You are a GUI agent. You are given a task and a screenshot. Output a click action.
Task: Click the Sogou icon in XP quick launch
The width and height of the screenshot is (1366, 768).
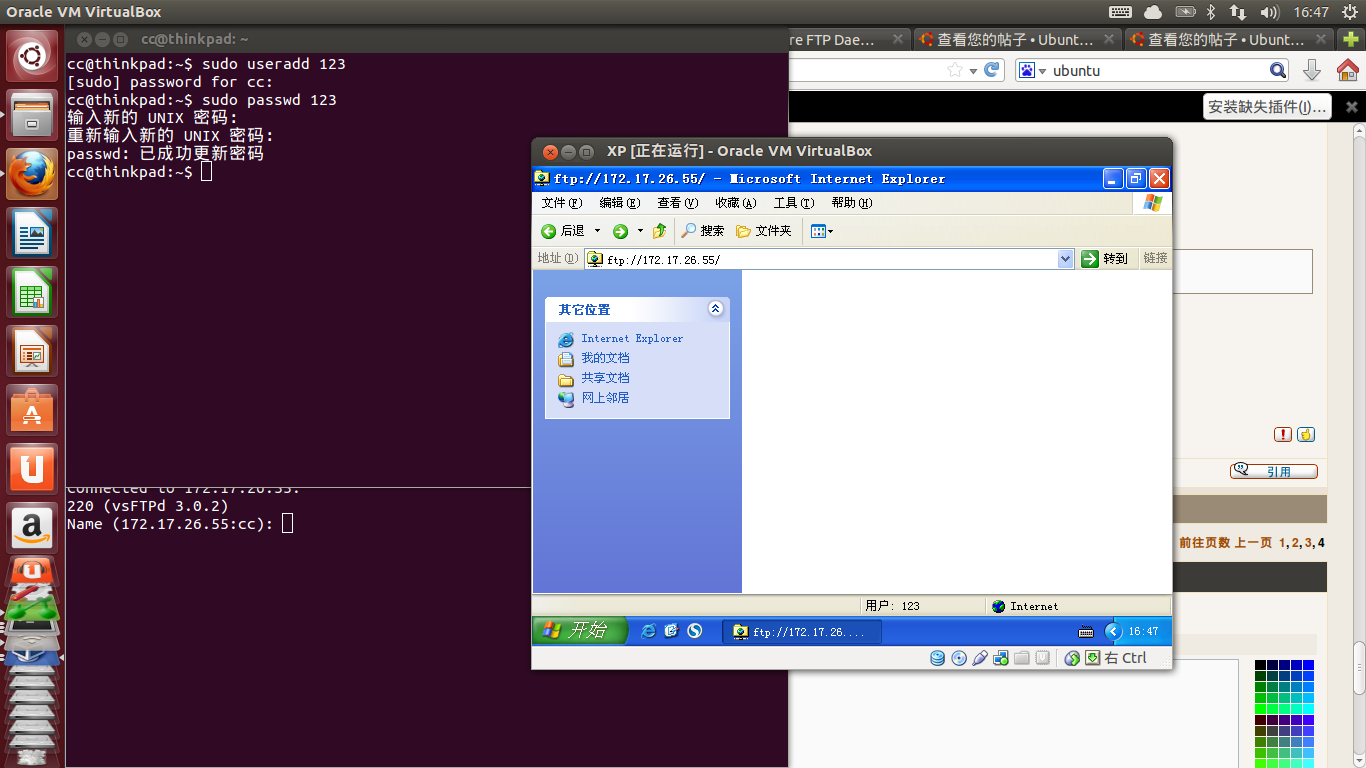tap(694, 631)
